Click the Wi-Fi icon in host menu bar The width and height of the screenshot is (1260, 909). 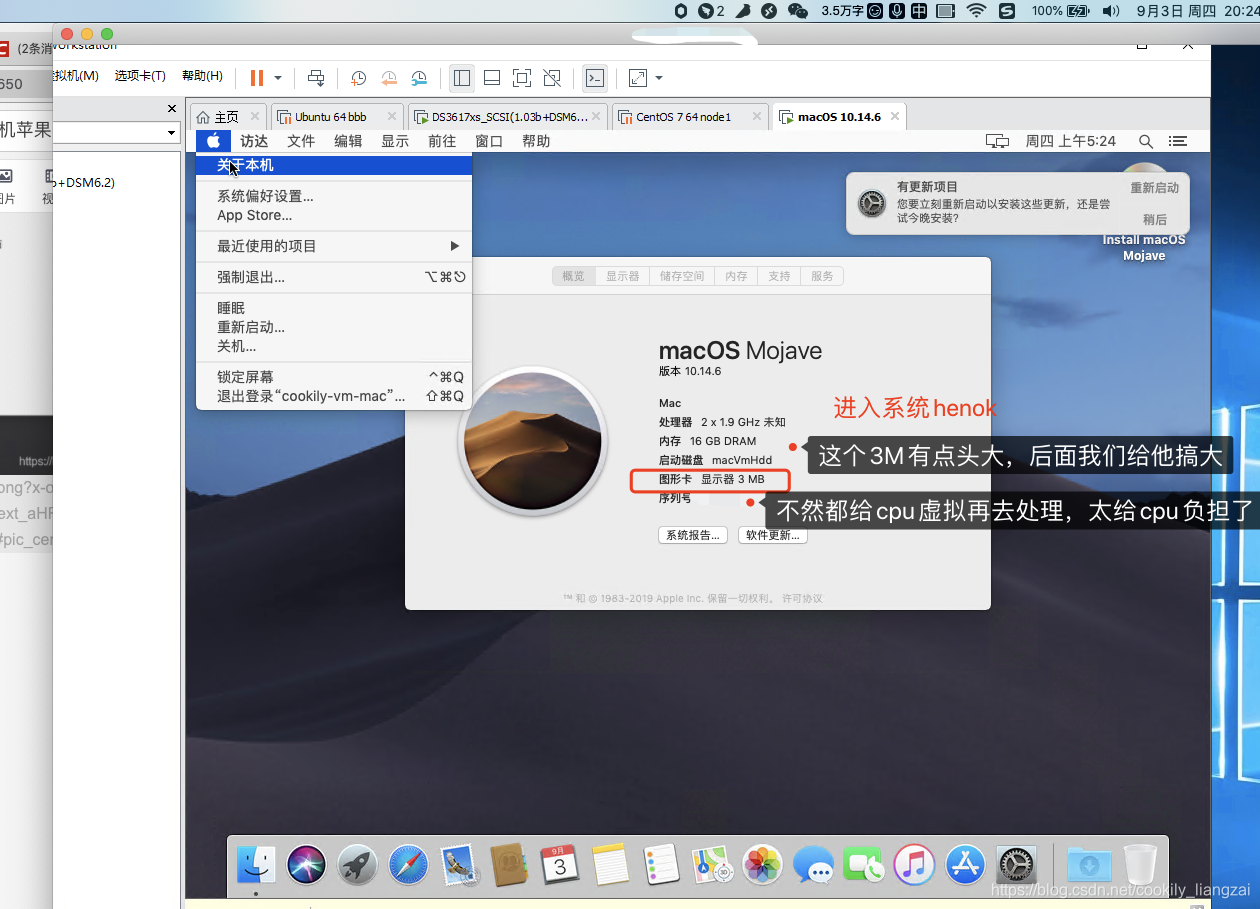point(976,11)
